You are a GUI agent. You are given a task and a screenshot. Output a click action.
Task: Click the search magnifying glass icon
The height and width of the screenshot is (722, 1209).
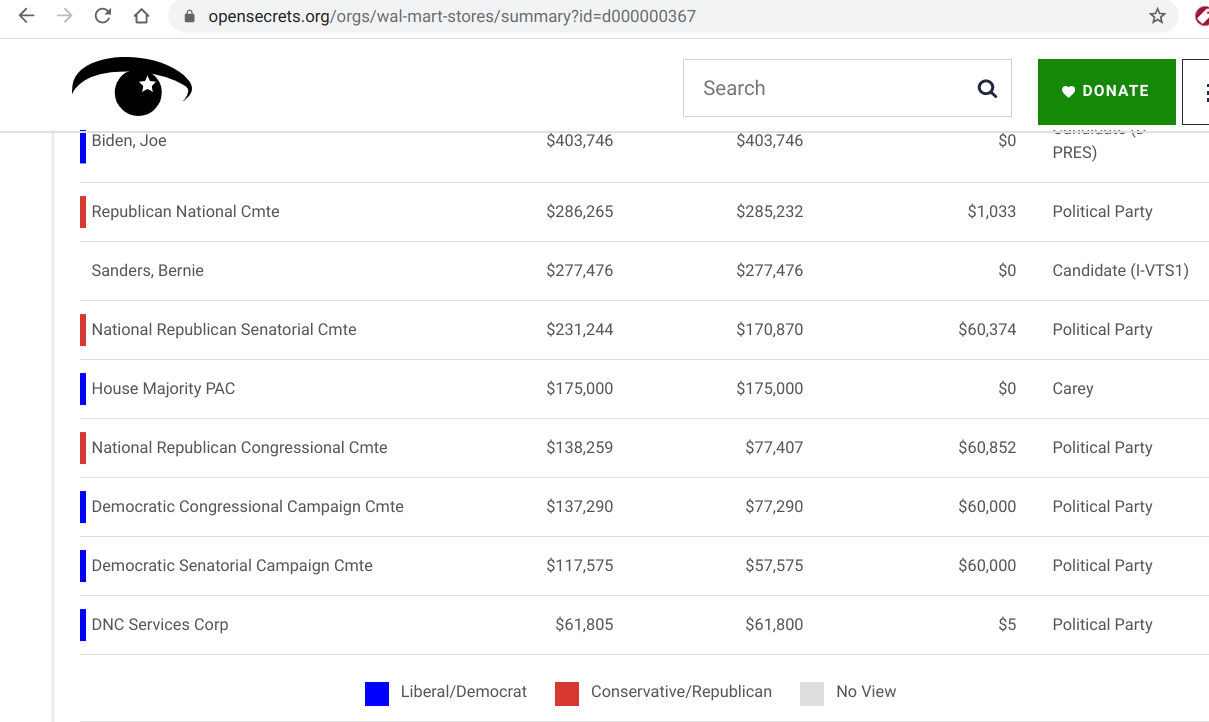pyautogui.click(x=987, y=89)
